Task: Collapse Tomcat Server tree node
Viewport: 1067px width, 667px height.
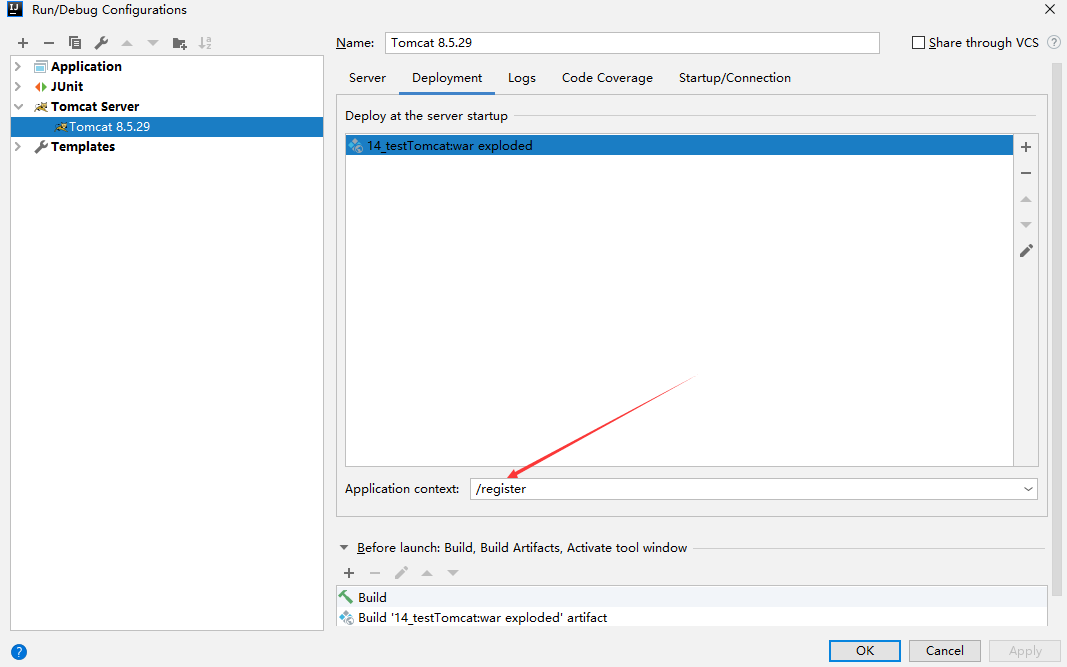Action: pyautogui.click(x=18, y=107)
